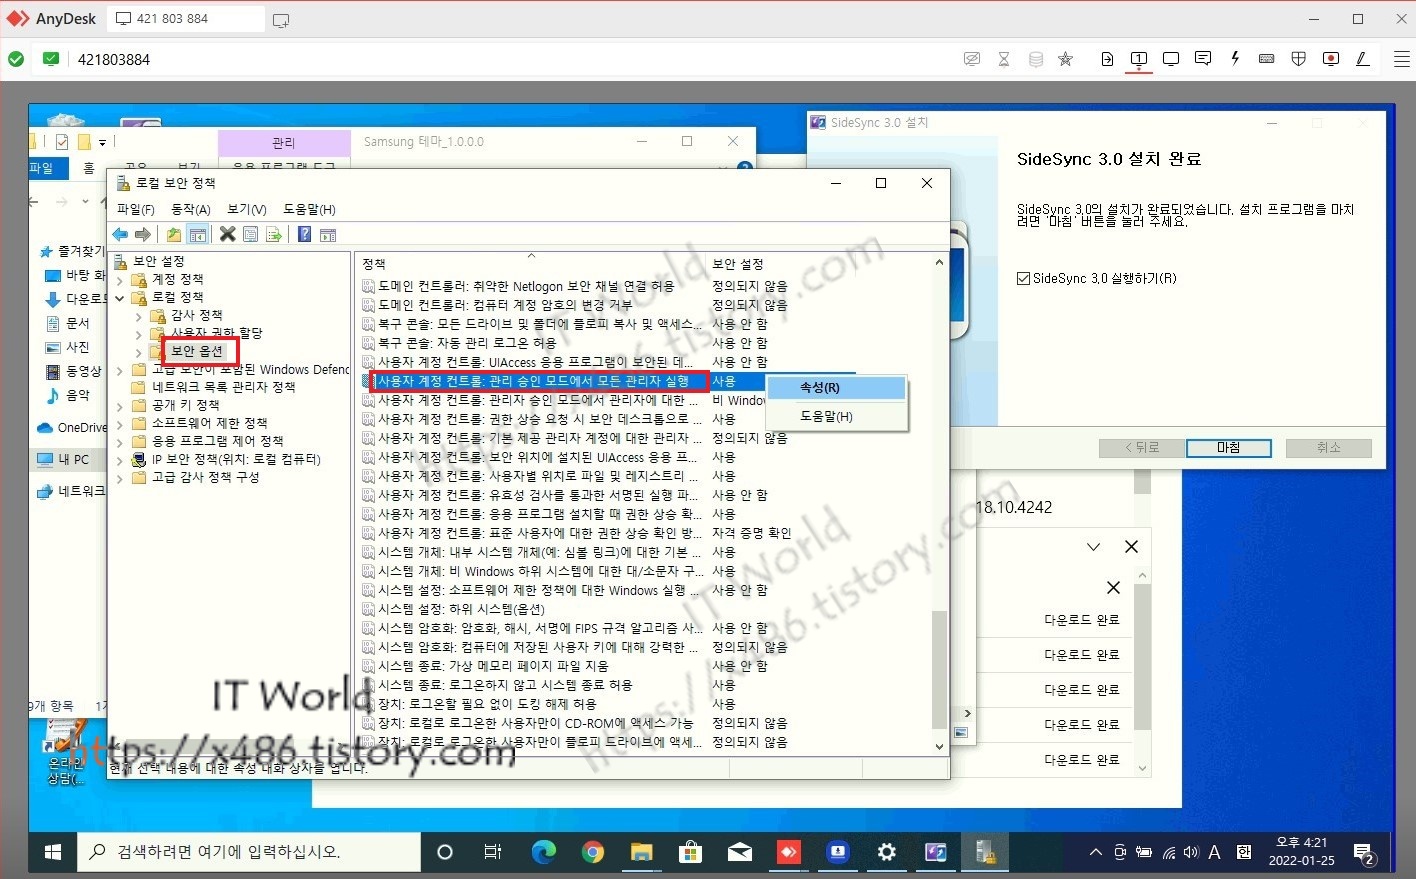Screen dimensions: 1416x879
Task: Click the up-one-level folder icon
Action: [174, 234]
